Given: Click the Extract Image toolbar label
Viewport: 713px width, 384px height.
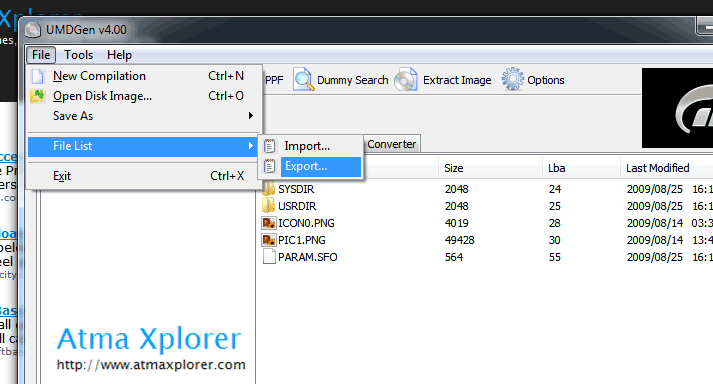Looking at the screenshot, I should 457,80.
